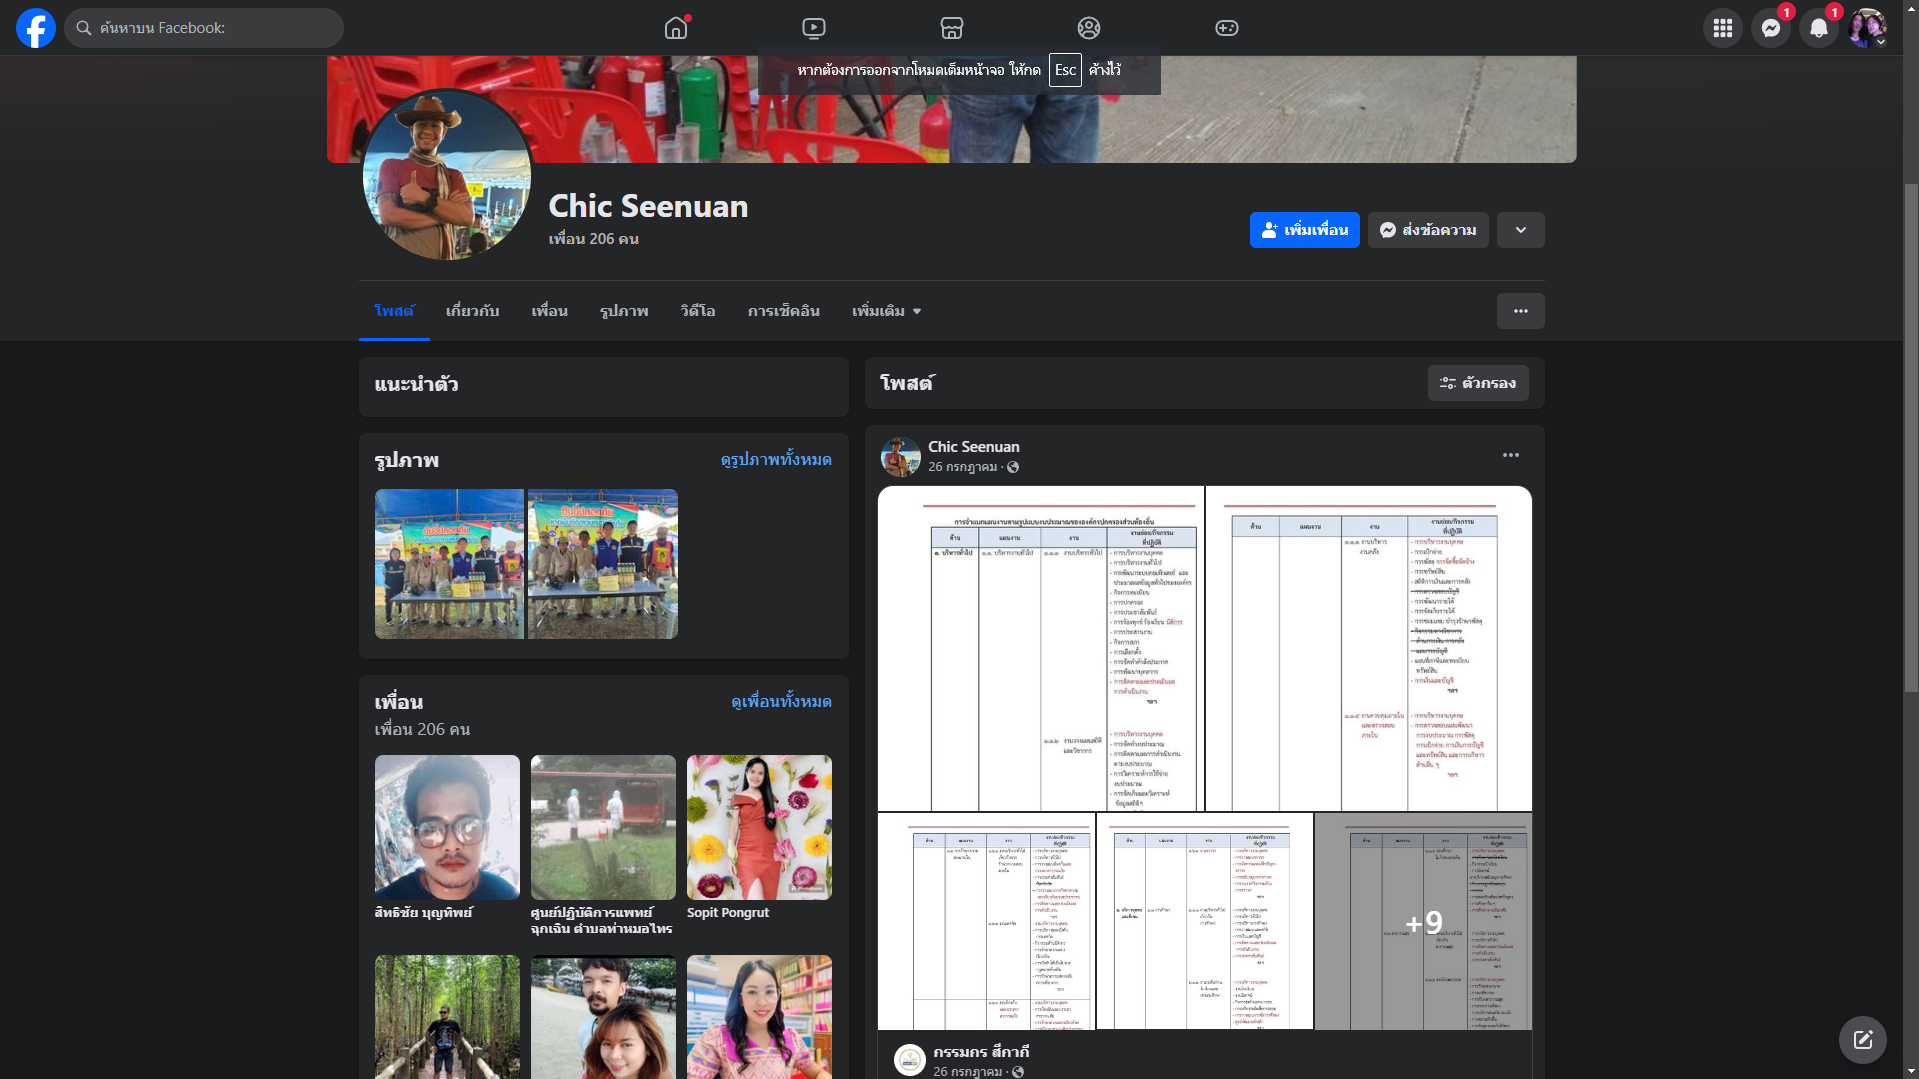Image resolution: width=1919 pixels, height=1079 pixels.
Task: Open the +9 more photos thumbnail
Action: click(1423, 921)
